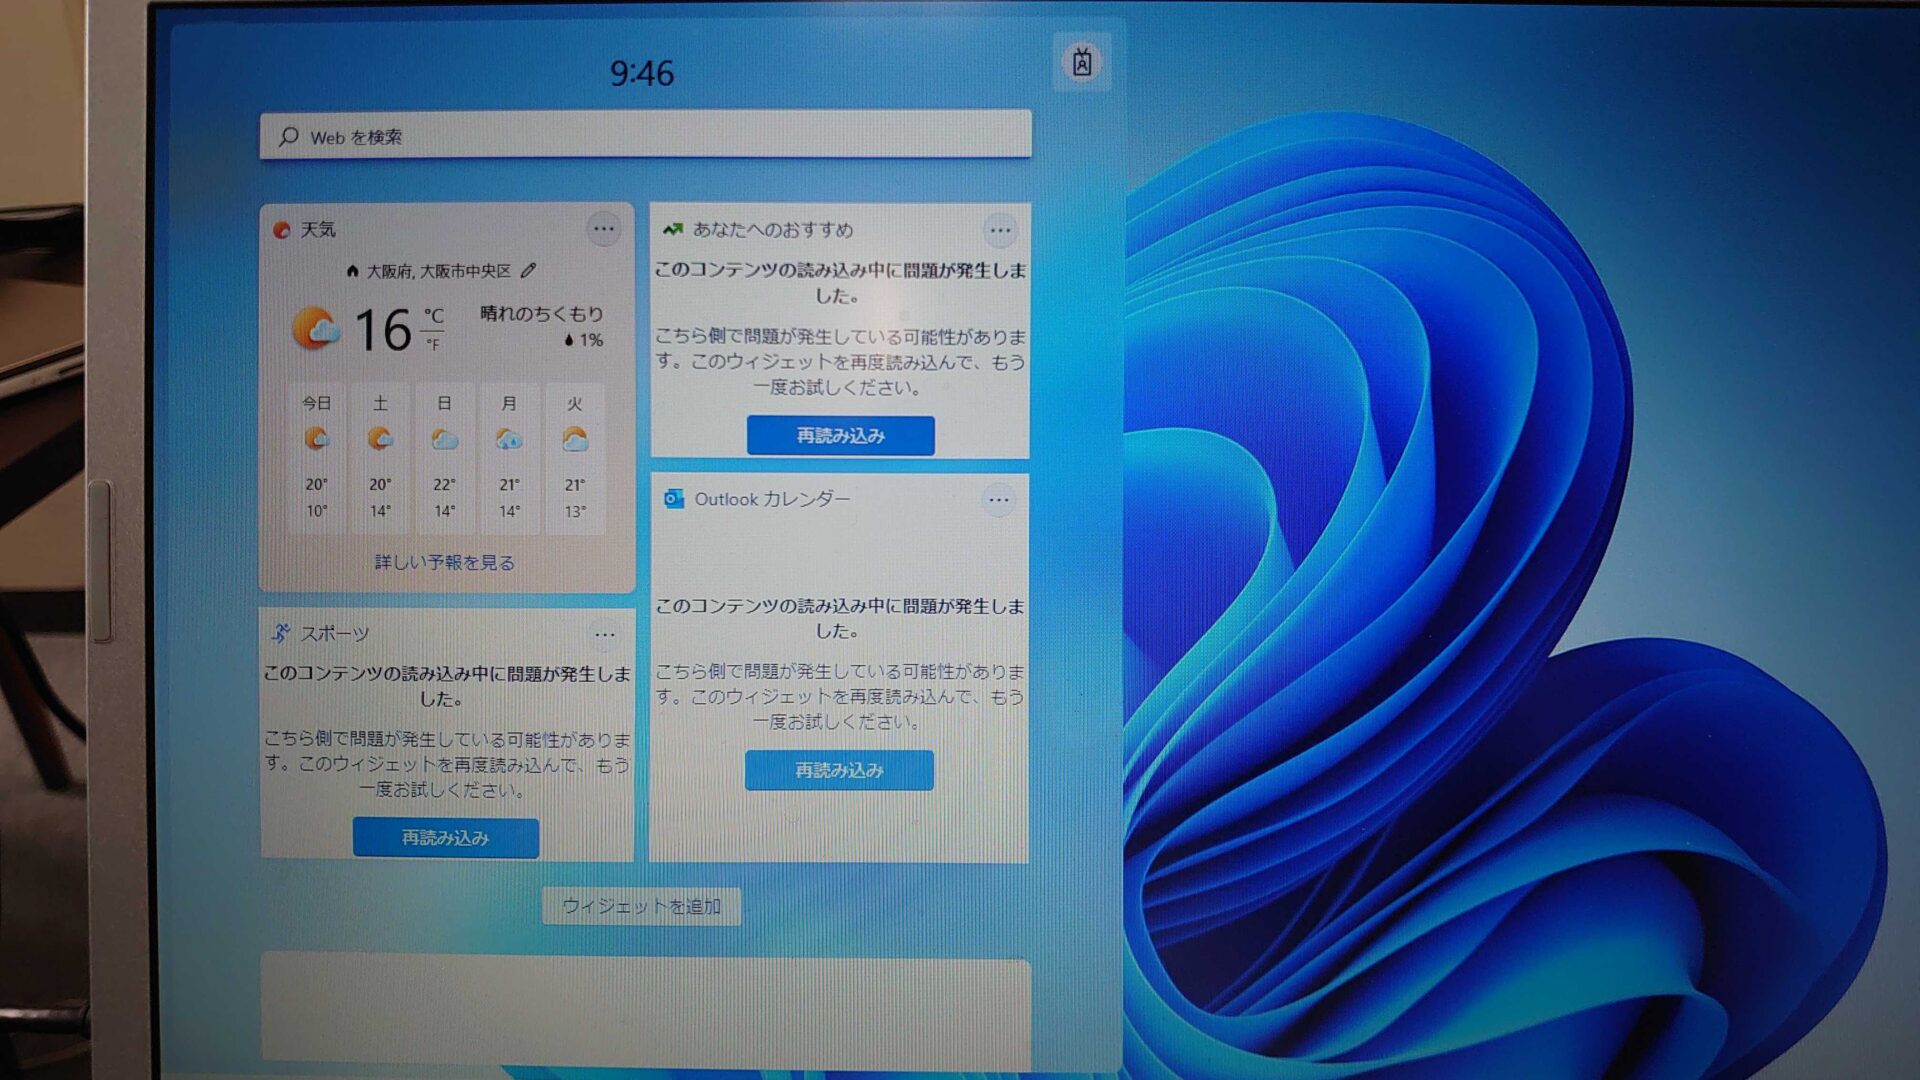Open the recommended widget options menu
Image resolution: width=1920 pixels, height=1080 pixels.
999,231
